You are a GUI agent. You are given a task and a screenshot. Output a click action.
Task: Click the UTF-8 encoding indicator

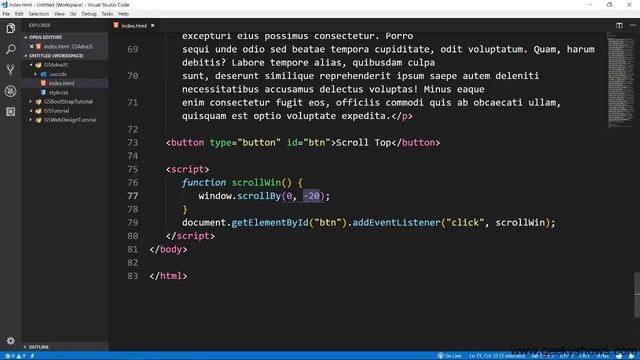click(x=567, y=356)
